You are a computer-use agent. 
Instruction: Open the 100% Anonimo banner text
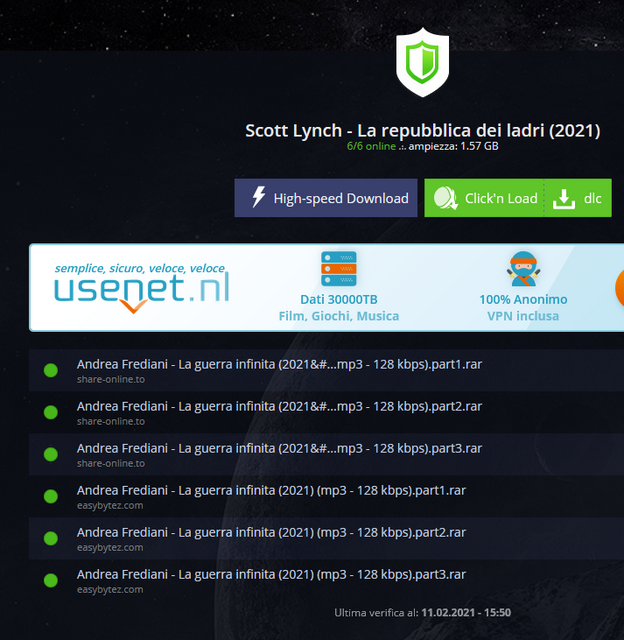(x=523, y=300)
